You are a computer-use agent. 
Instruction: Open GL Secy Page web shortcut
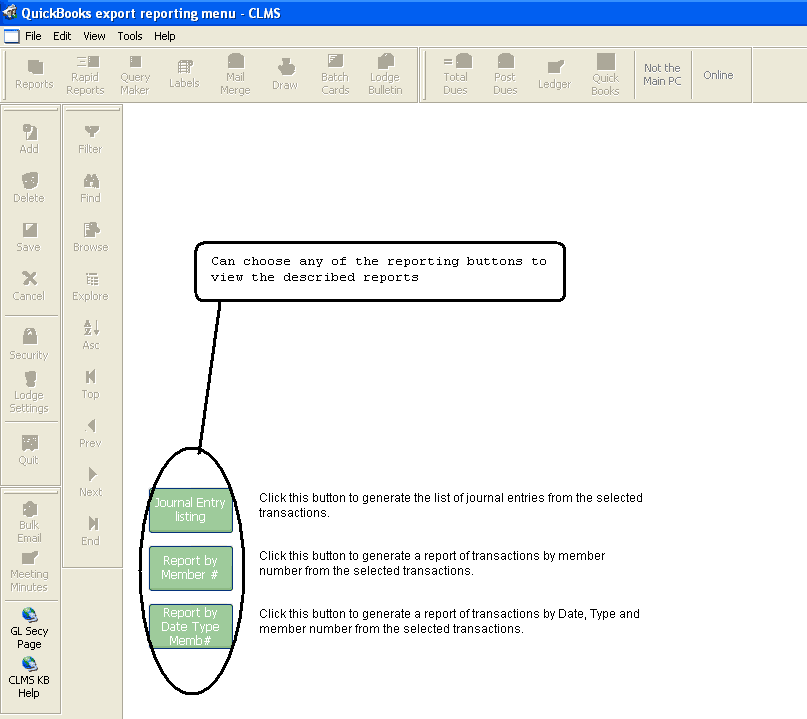[29, 628]
